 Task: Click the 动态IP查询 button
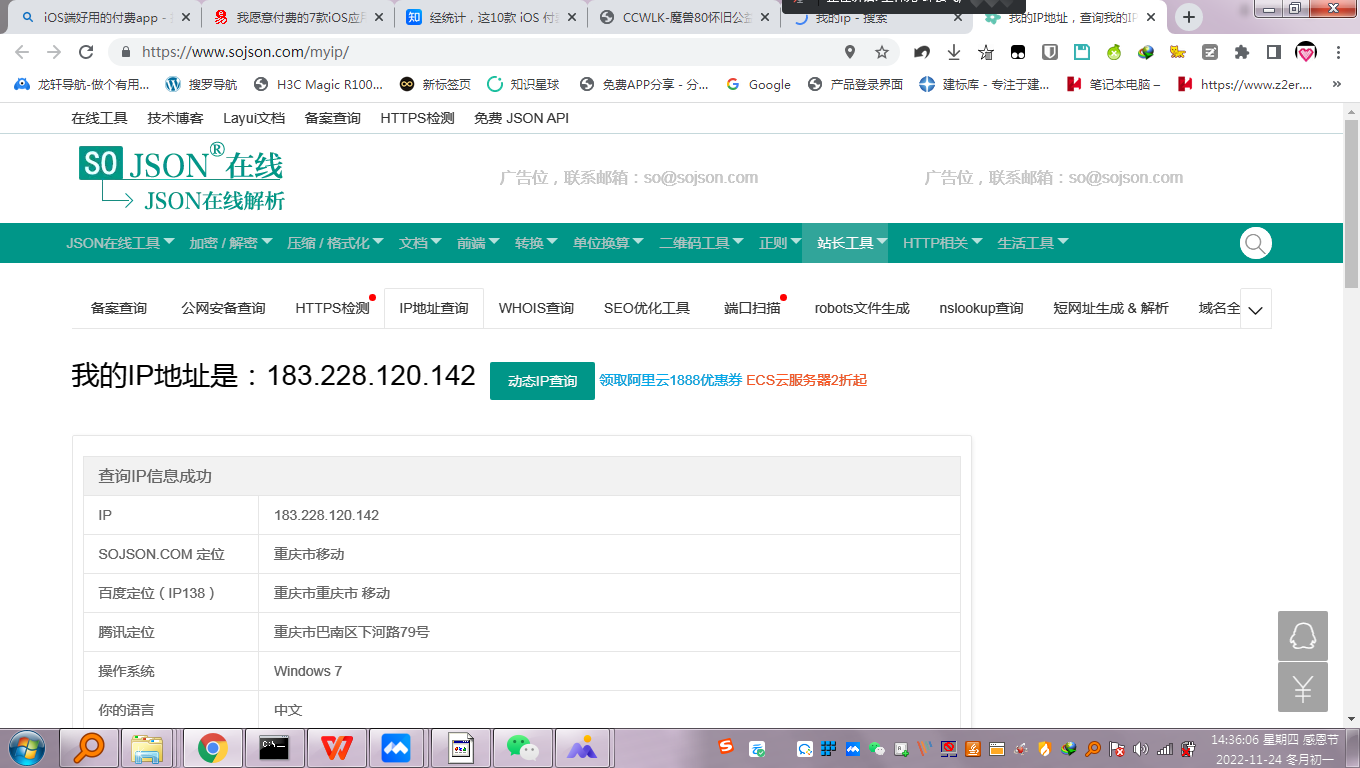tap(542, 381)
